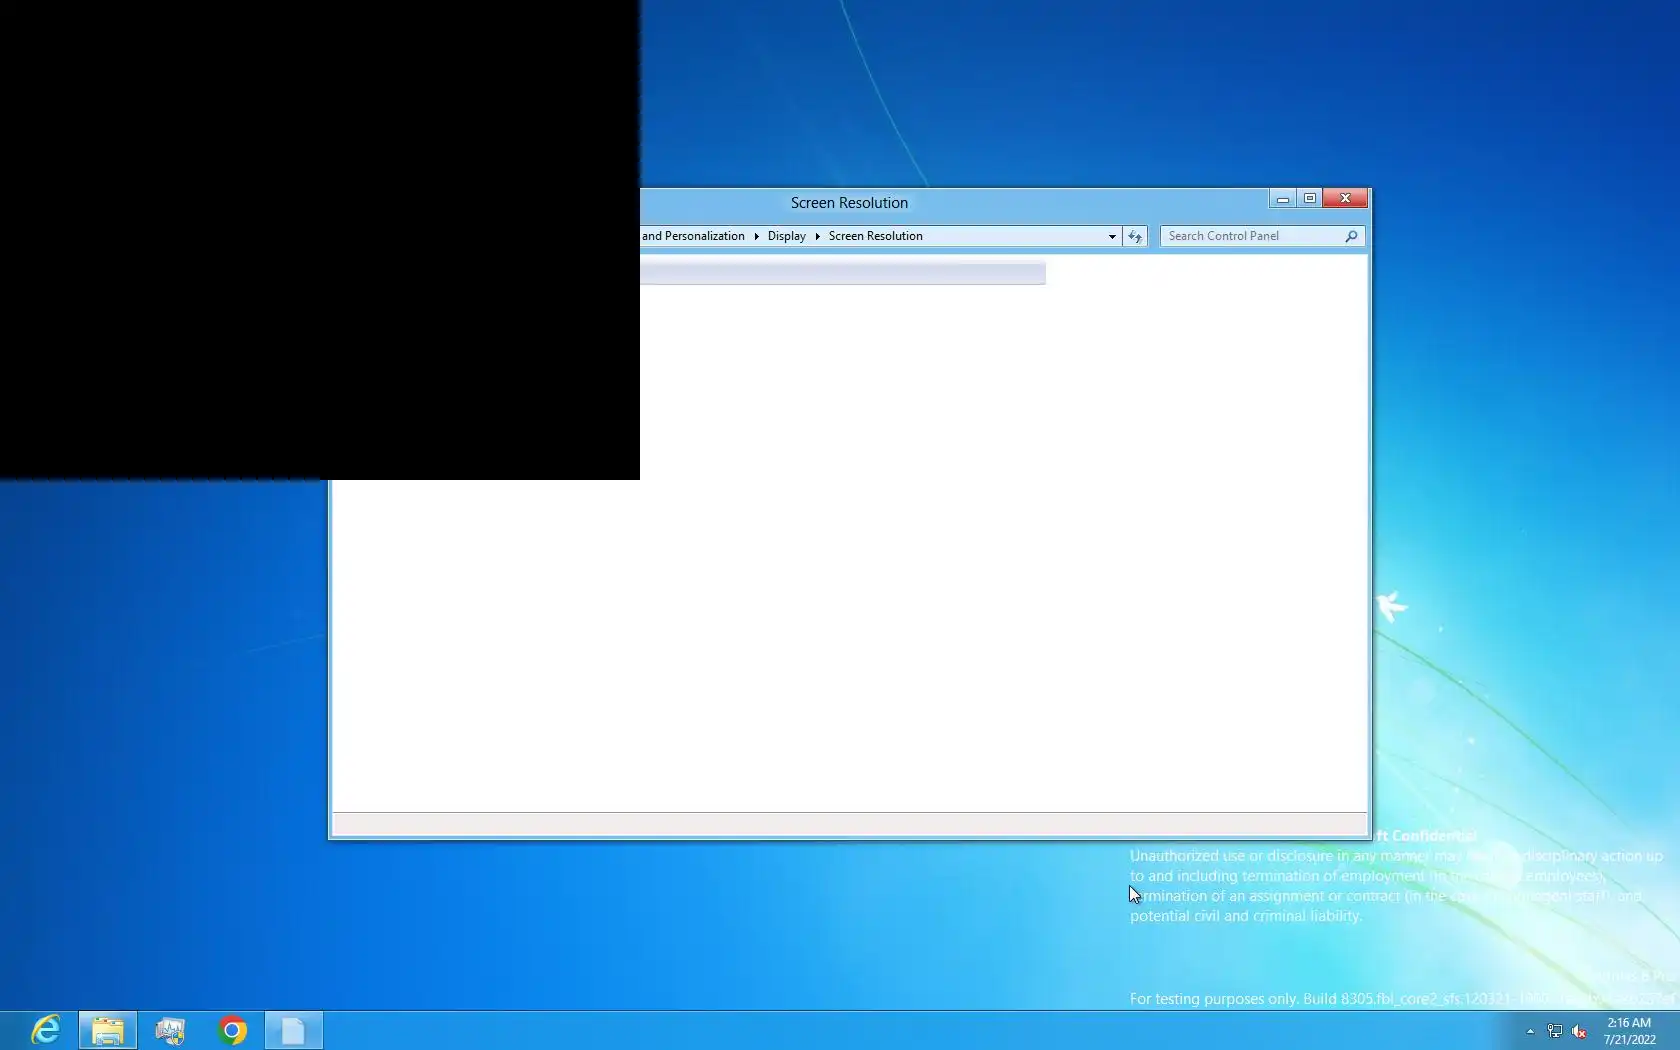This screenshot has height=1050, width=1680.
Task: Refresh the Screen Resolution address bar
Action: (1135, 236)
